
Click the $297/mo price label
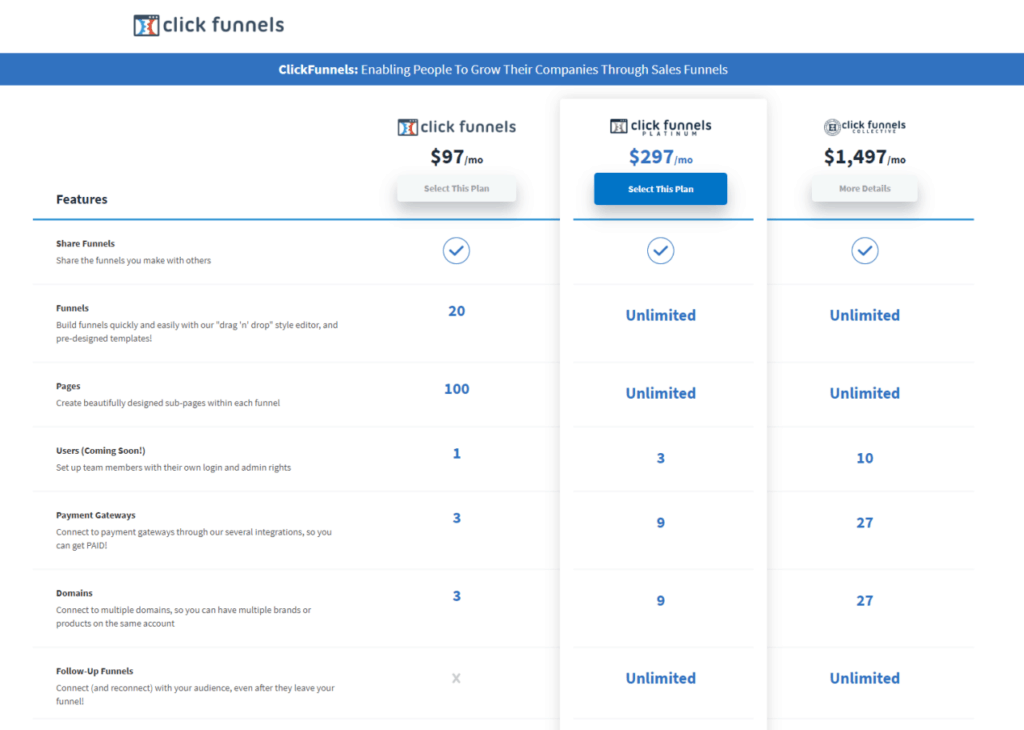(660, 157)
